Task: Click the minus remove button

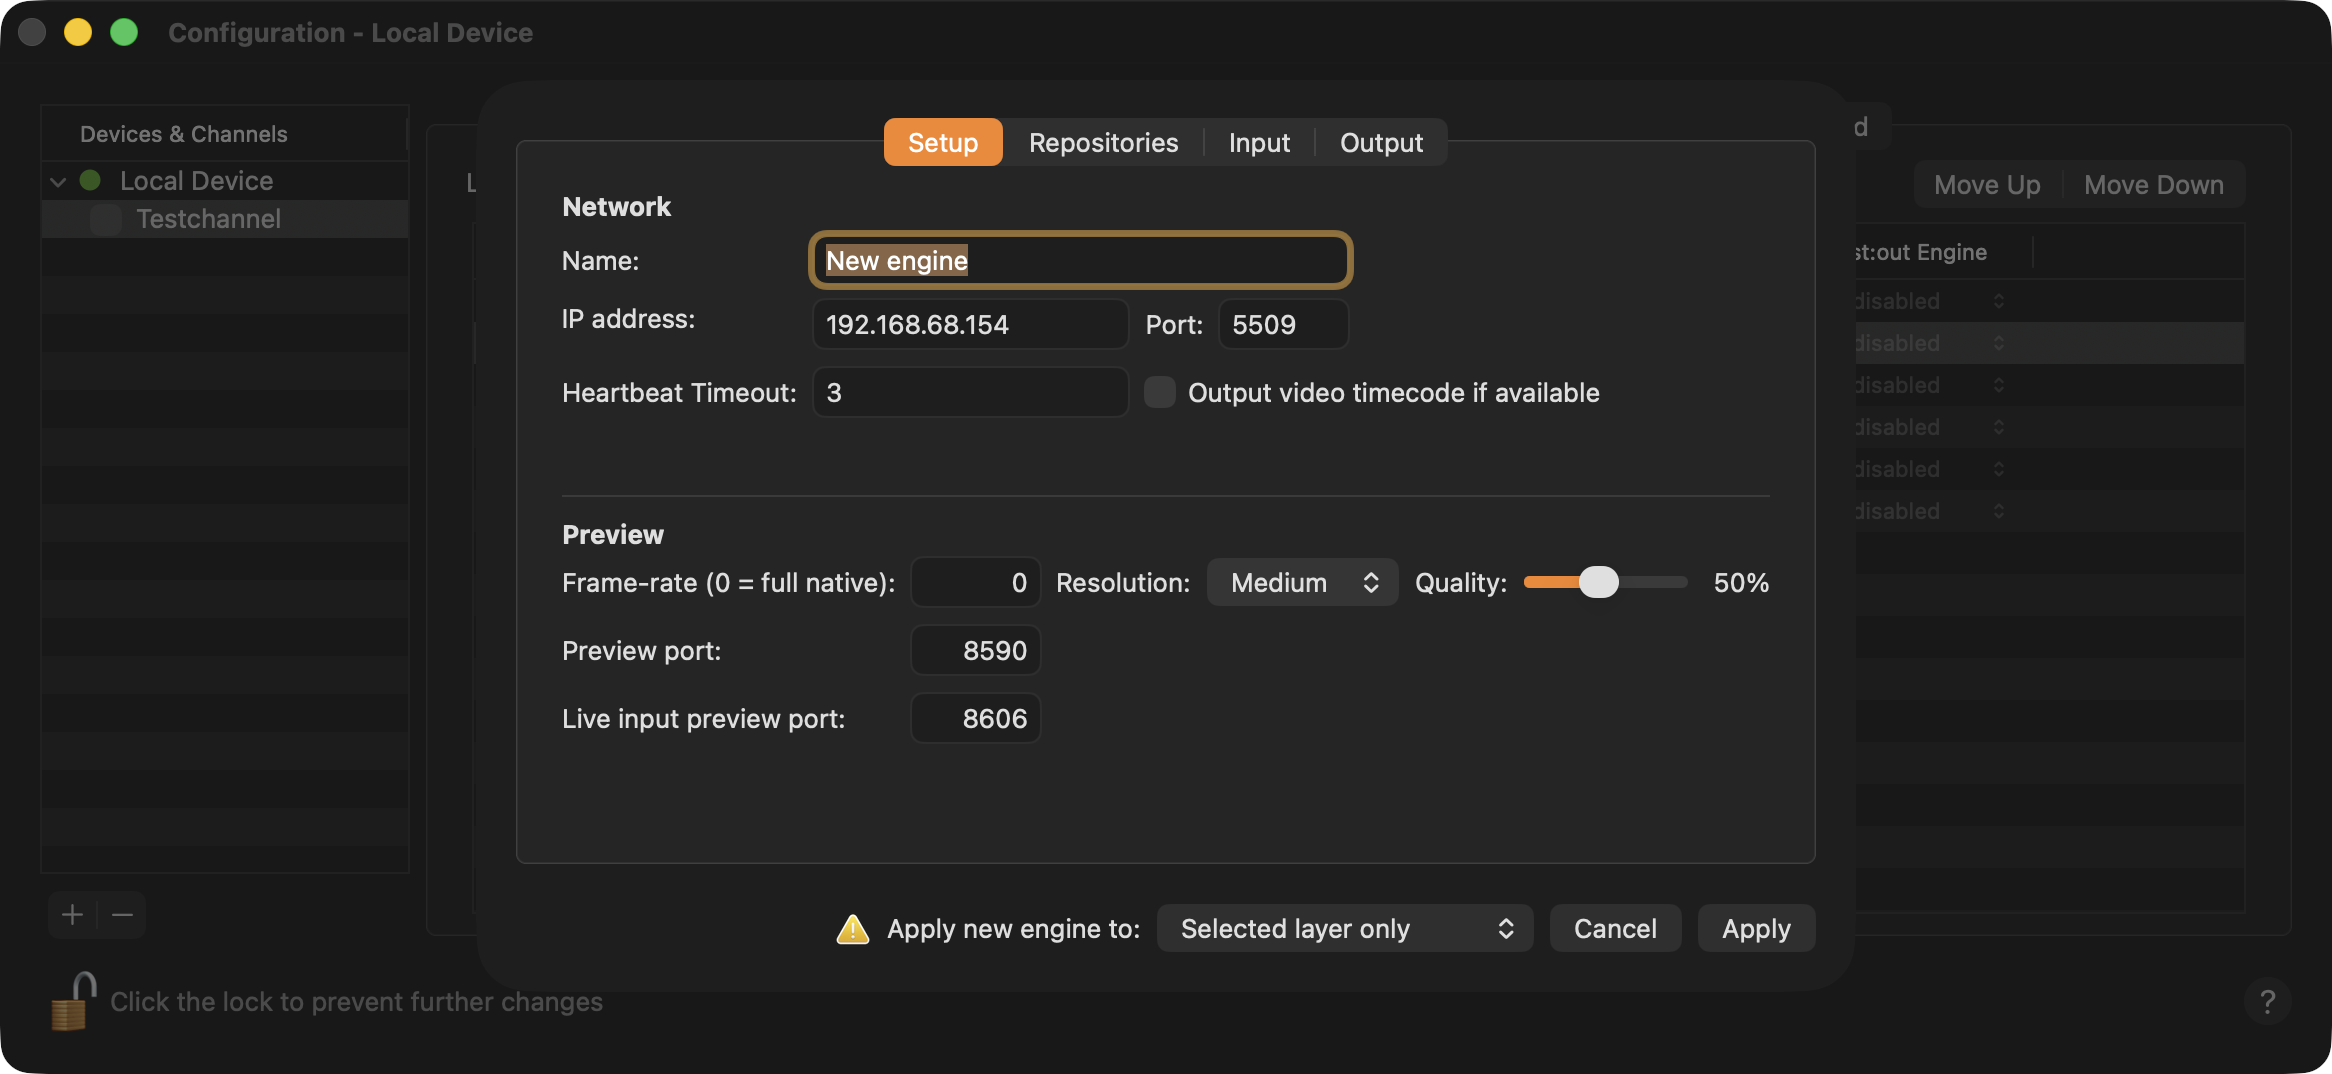Action: (x=122, y=914)
